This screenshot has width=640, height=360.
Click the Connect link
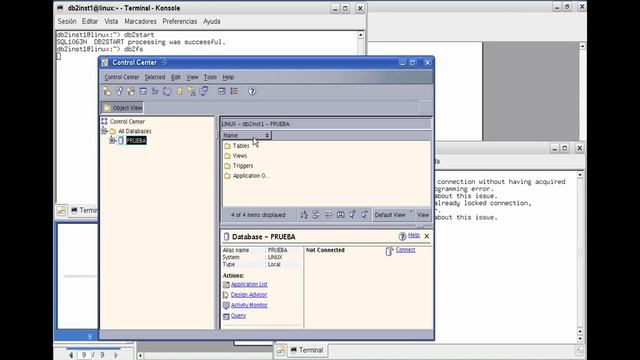click(405, 250)
